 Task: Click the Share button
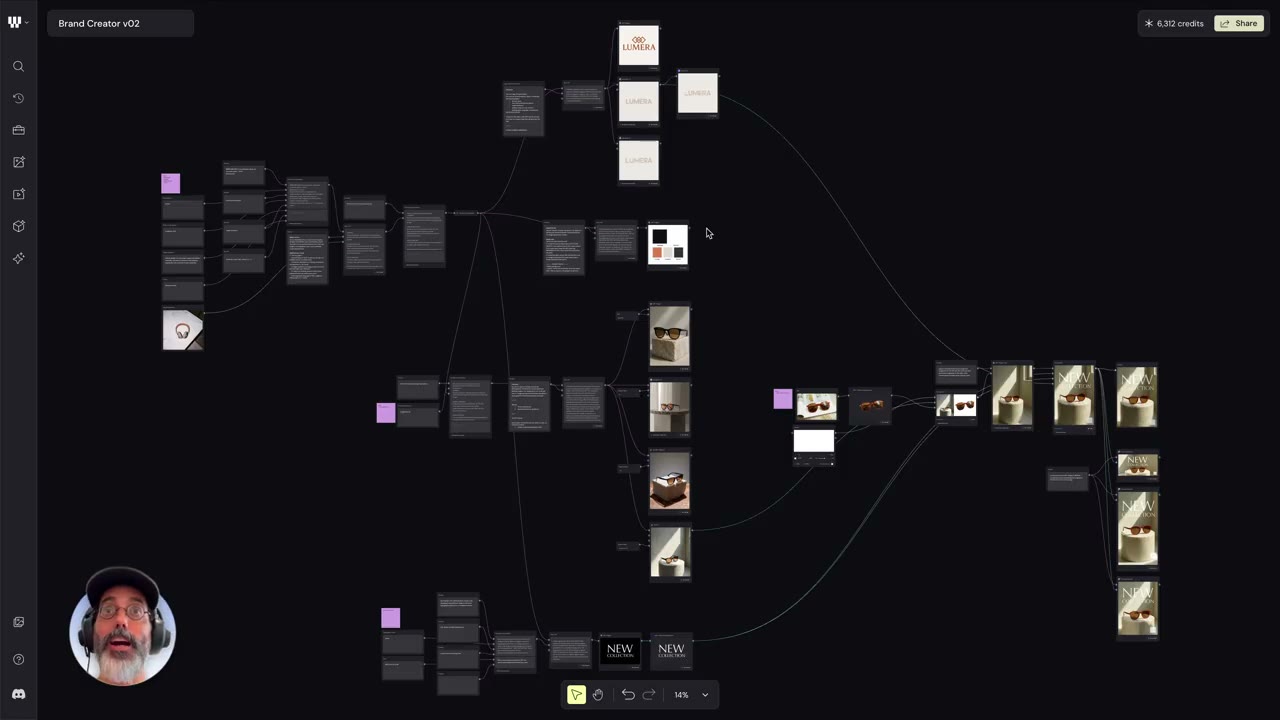point(1239,23)
